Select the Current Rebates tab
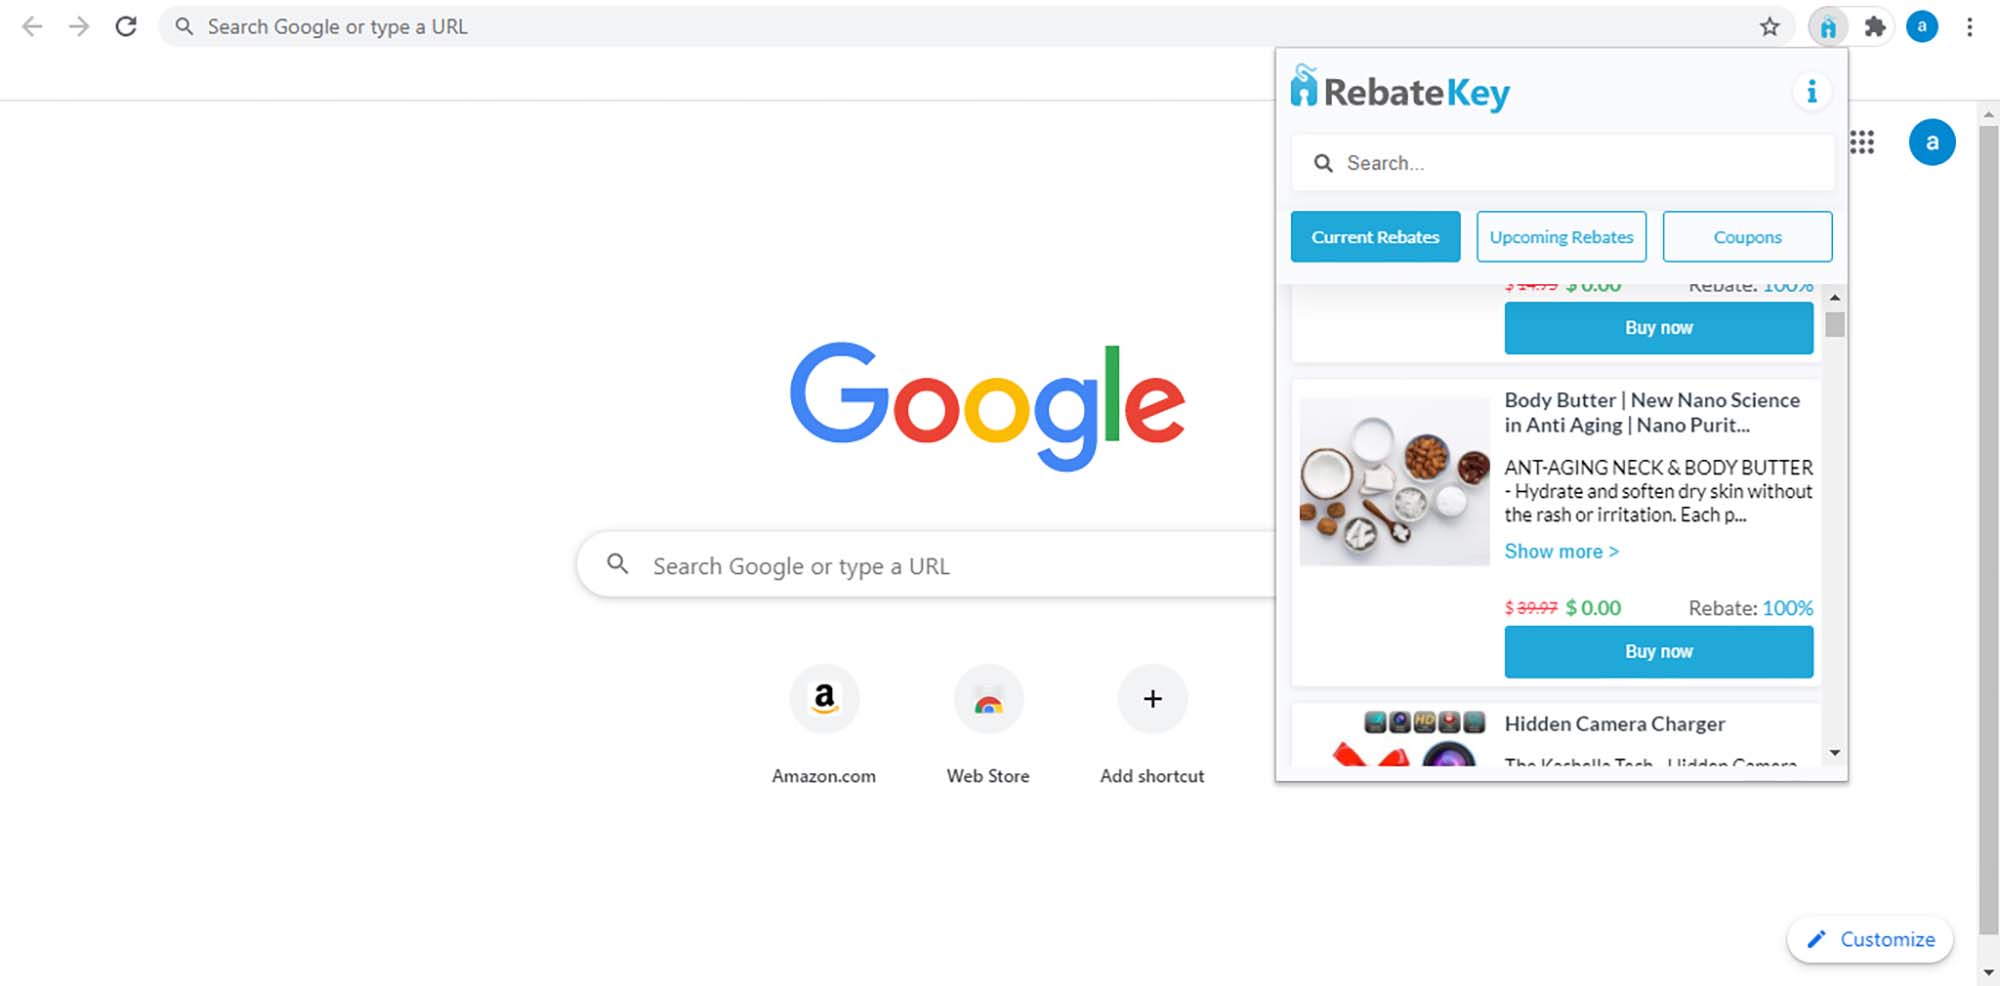Viewport: 2000px width, 986px height. 1375,237
